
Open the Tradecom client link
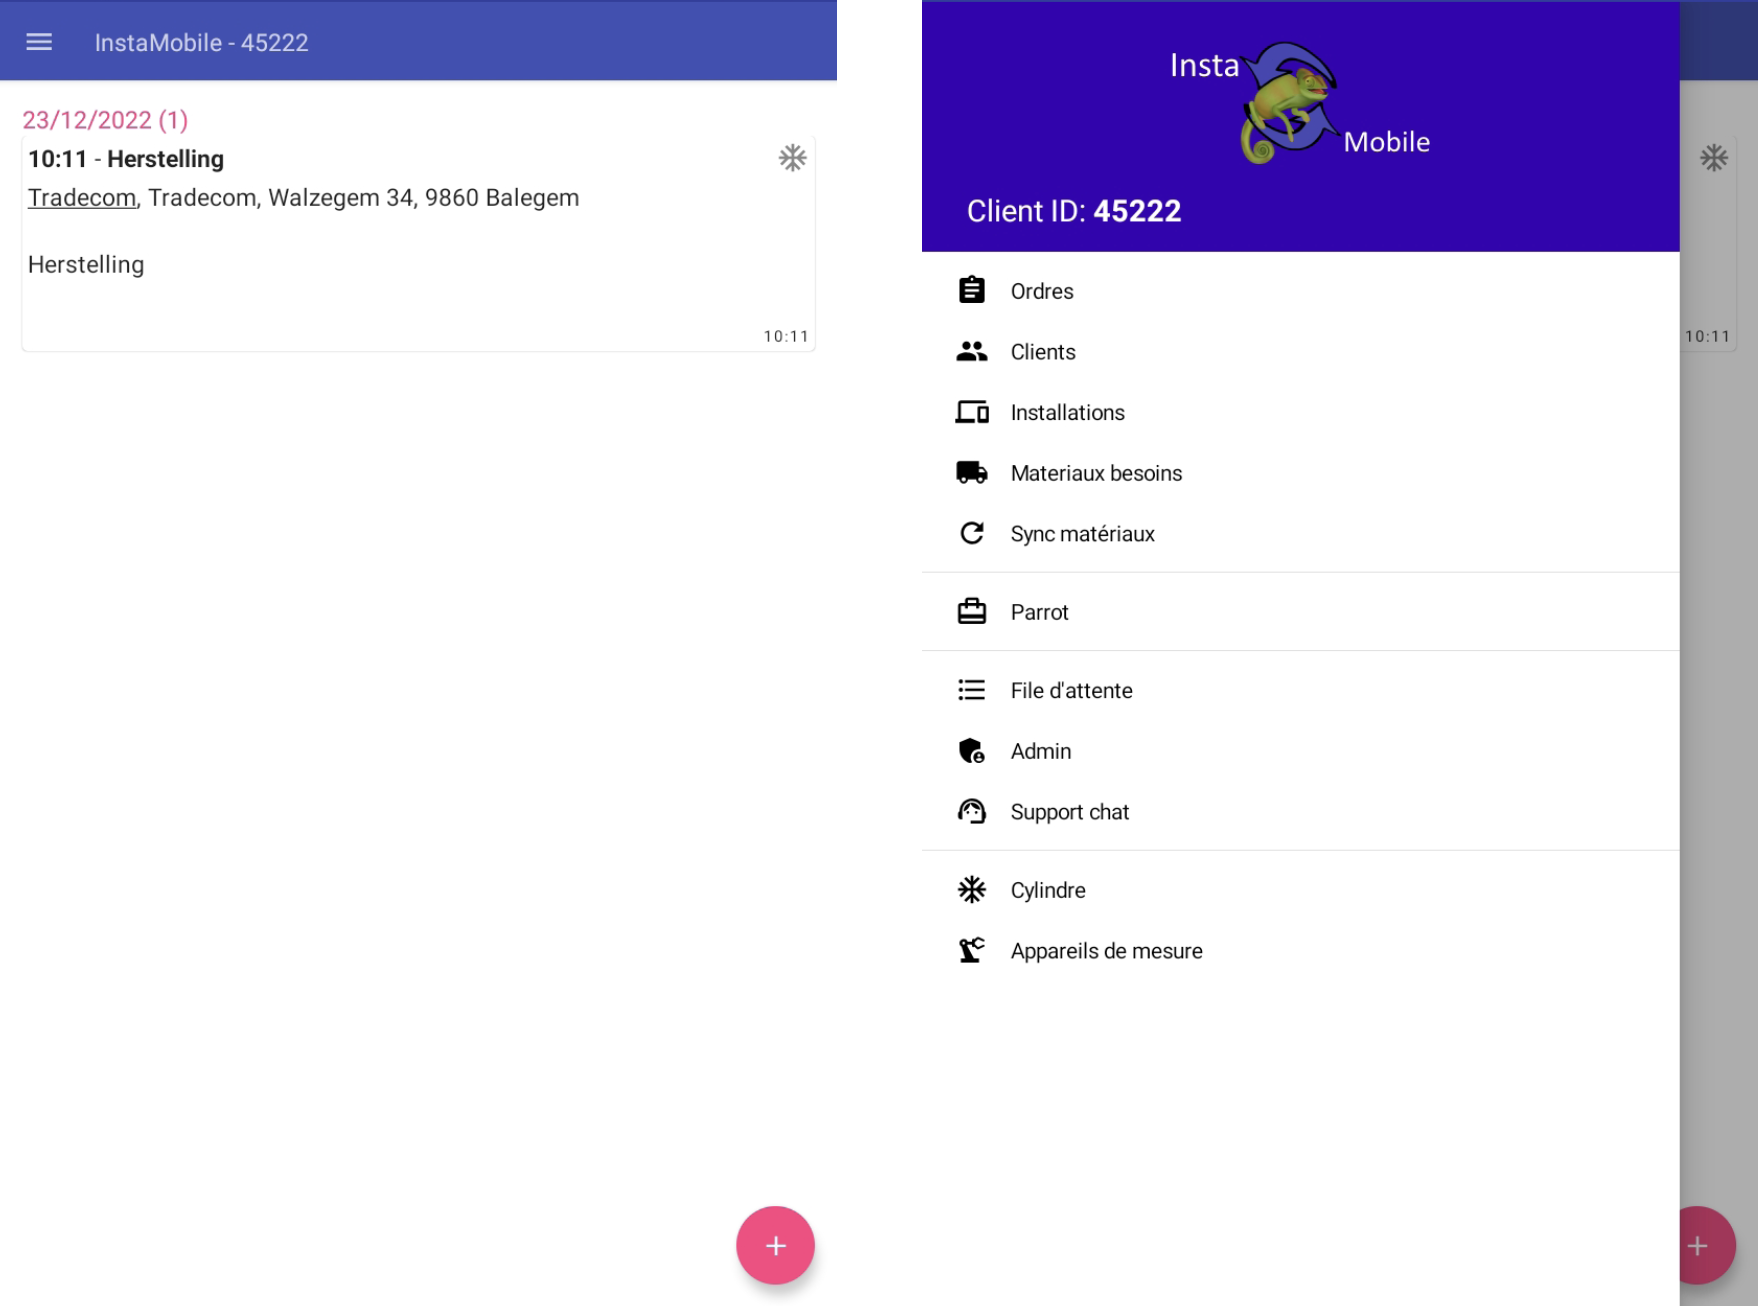point(82,198)
